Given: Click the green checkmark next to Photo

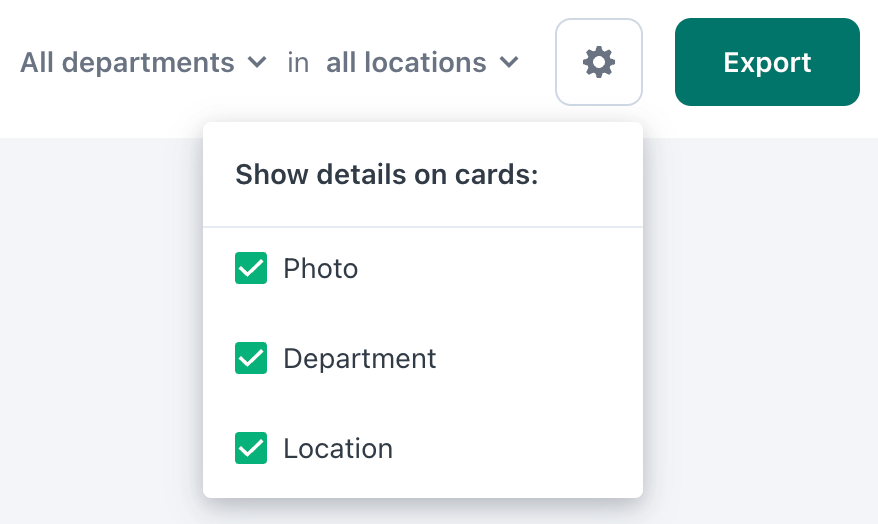Looking at the screenshot, I should tap(251, 268).
